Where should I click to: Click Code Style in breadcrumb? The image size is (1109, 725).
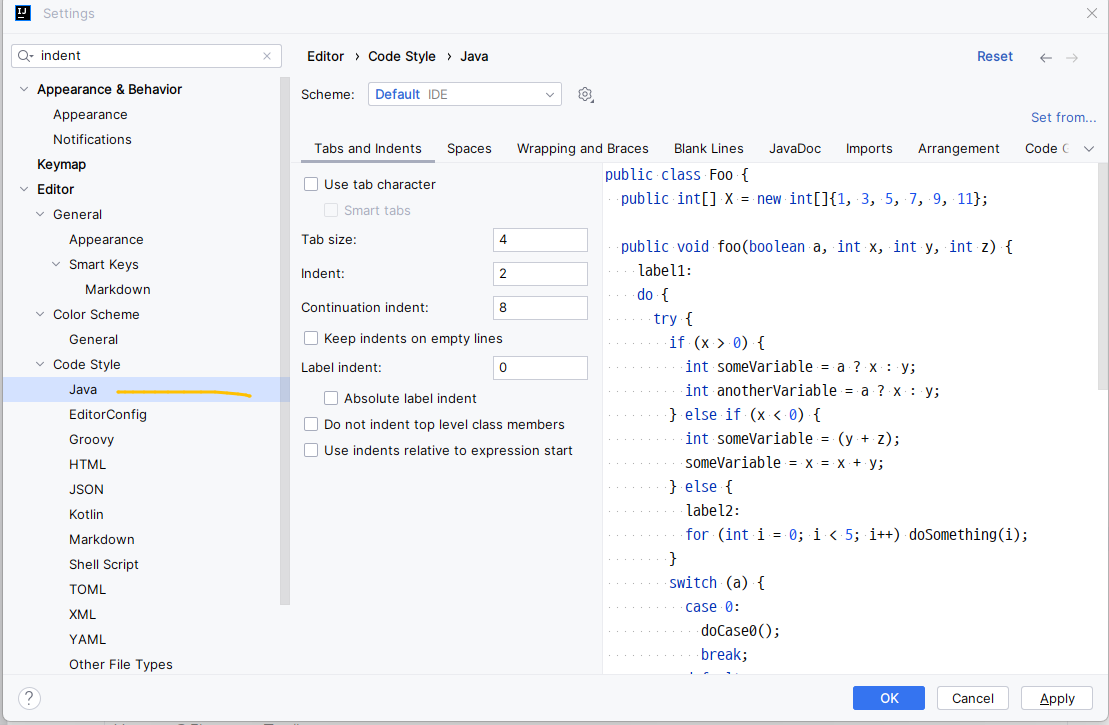[402, 57]
